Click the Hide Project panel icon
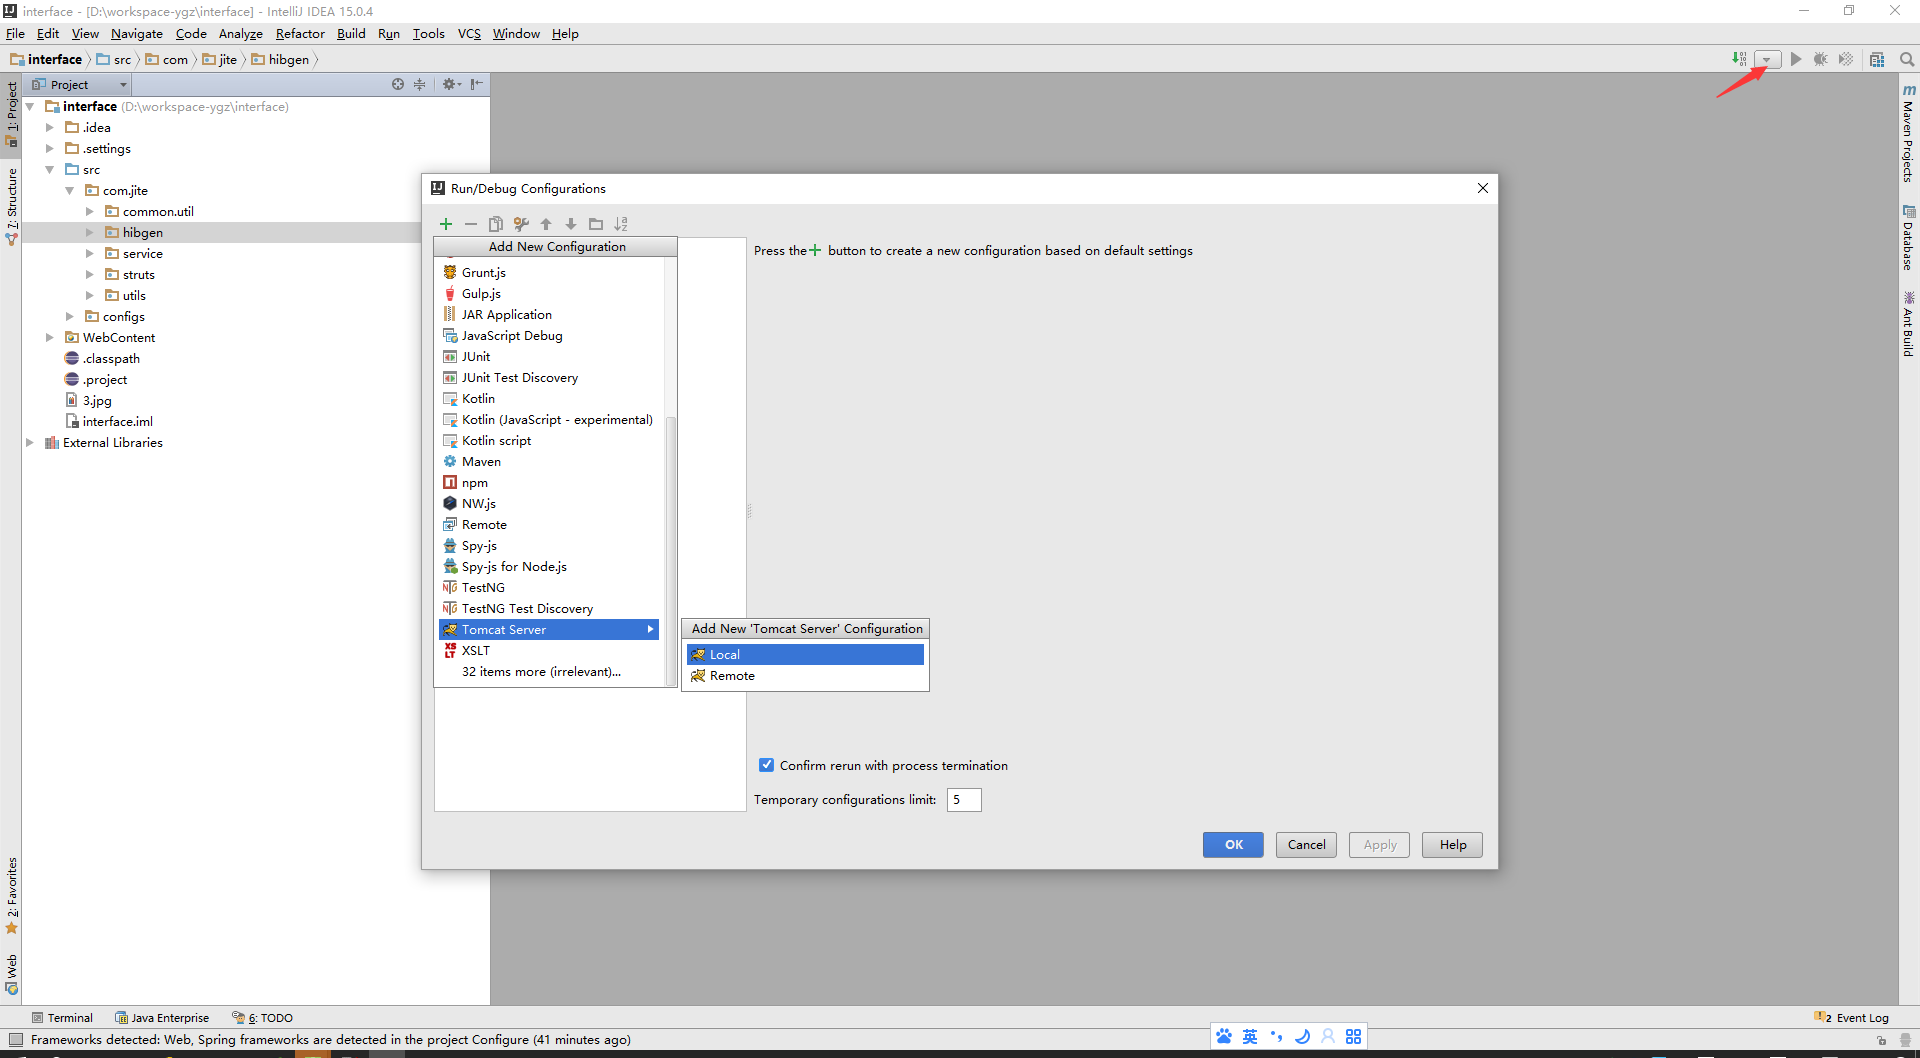Viewport: 1920px width, 1058px height. [476, 84]
